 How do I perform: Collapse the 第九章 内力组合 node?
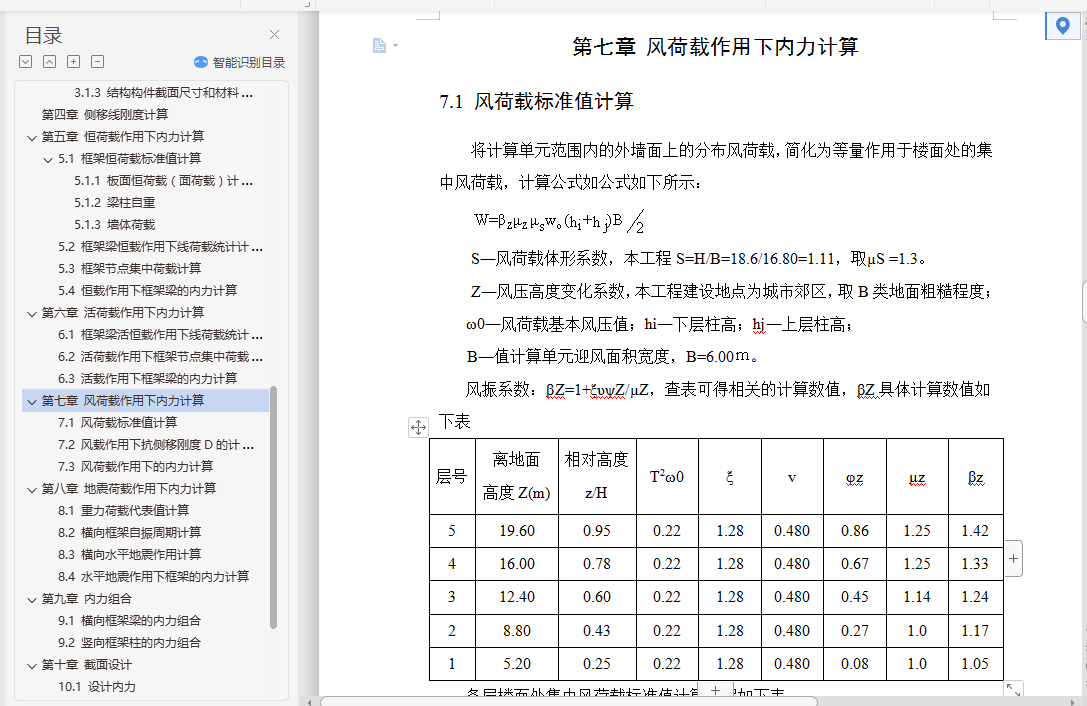(x=32, y=599)
